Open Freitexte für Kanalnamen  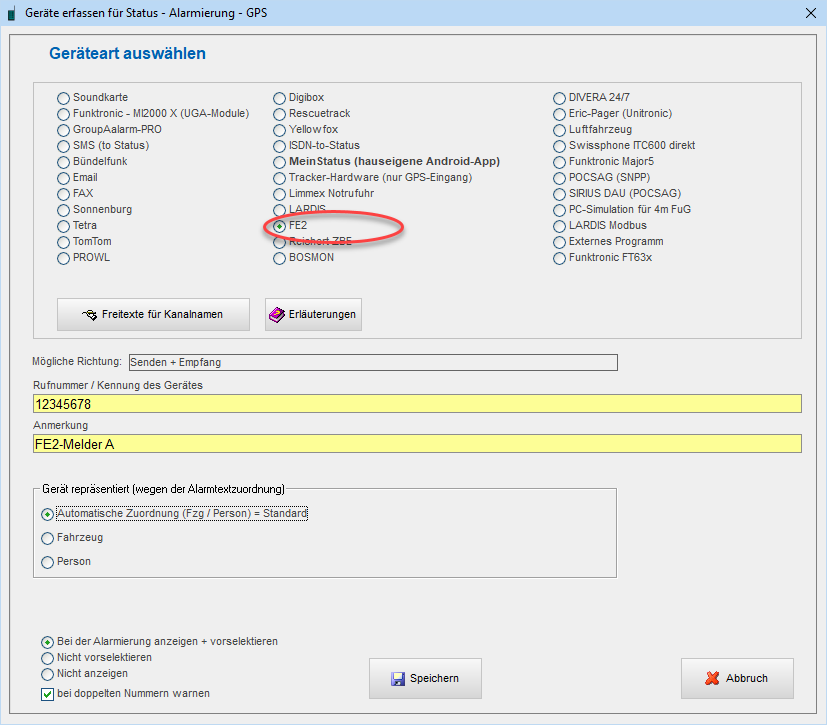click(x=152, y=315)
